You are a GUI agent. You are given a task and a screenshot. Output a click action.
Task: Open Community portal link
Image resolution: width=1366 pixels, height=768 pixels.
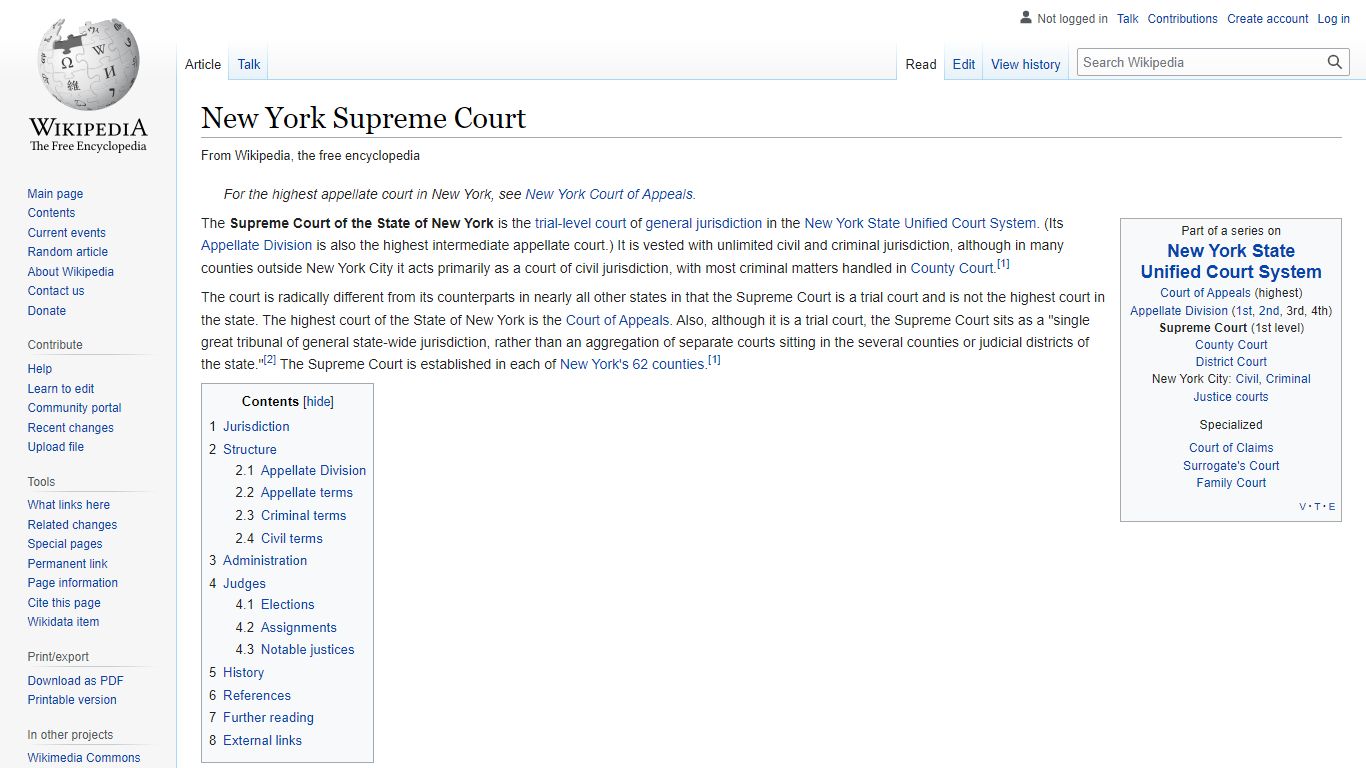74,408
